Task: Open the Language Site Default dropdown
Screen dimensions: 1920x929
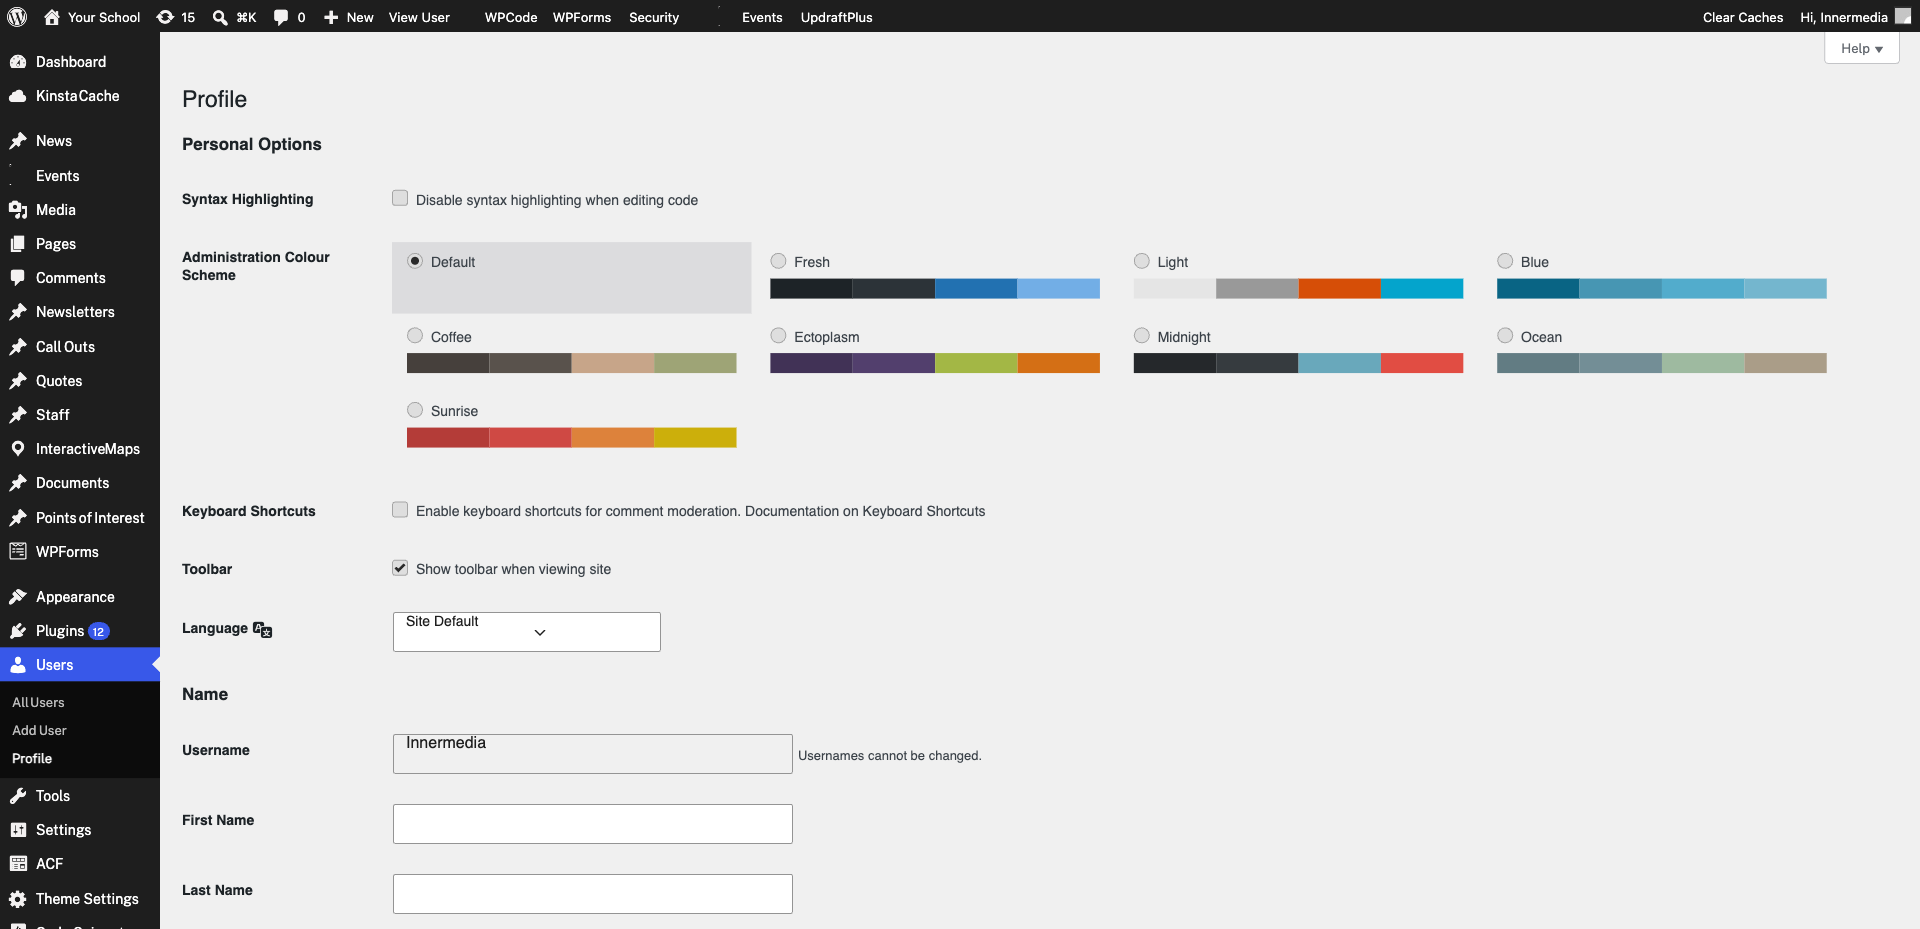Action: [527, 632]
